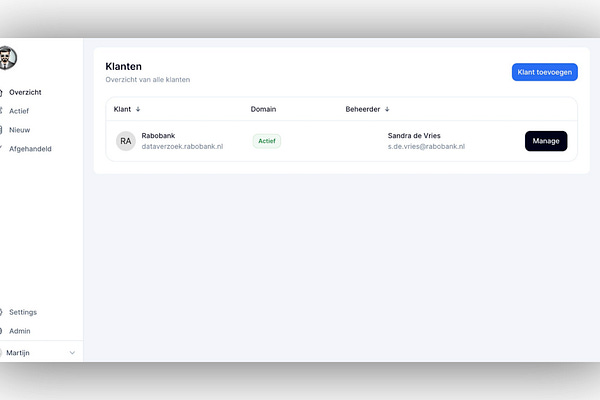Click 'Overzicht van alle klanten' subtitle
Screen dimensions: 600x400
148,80
